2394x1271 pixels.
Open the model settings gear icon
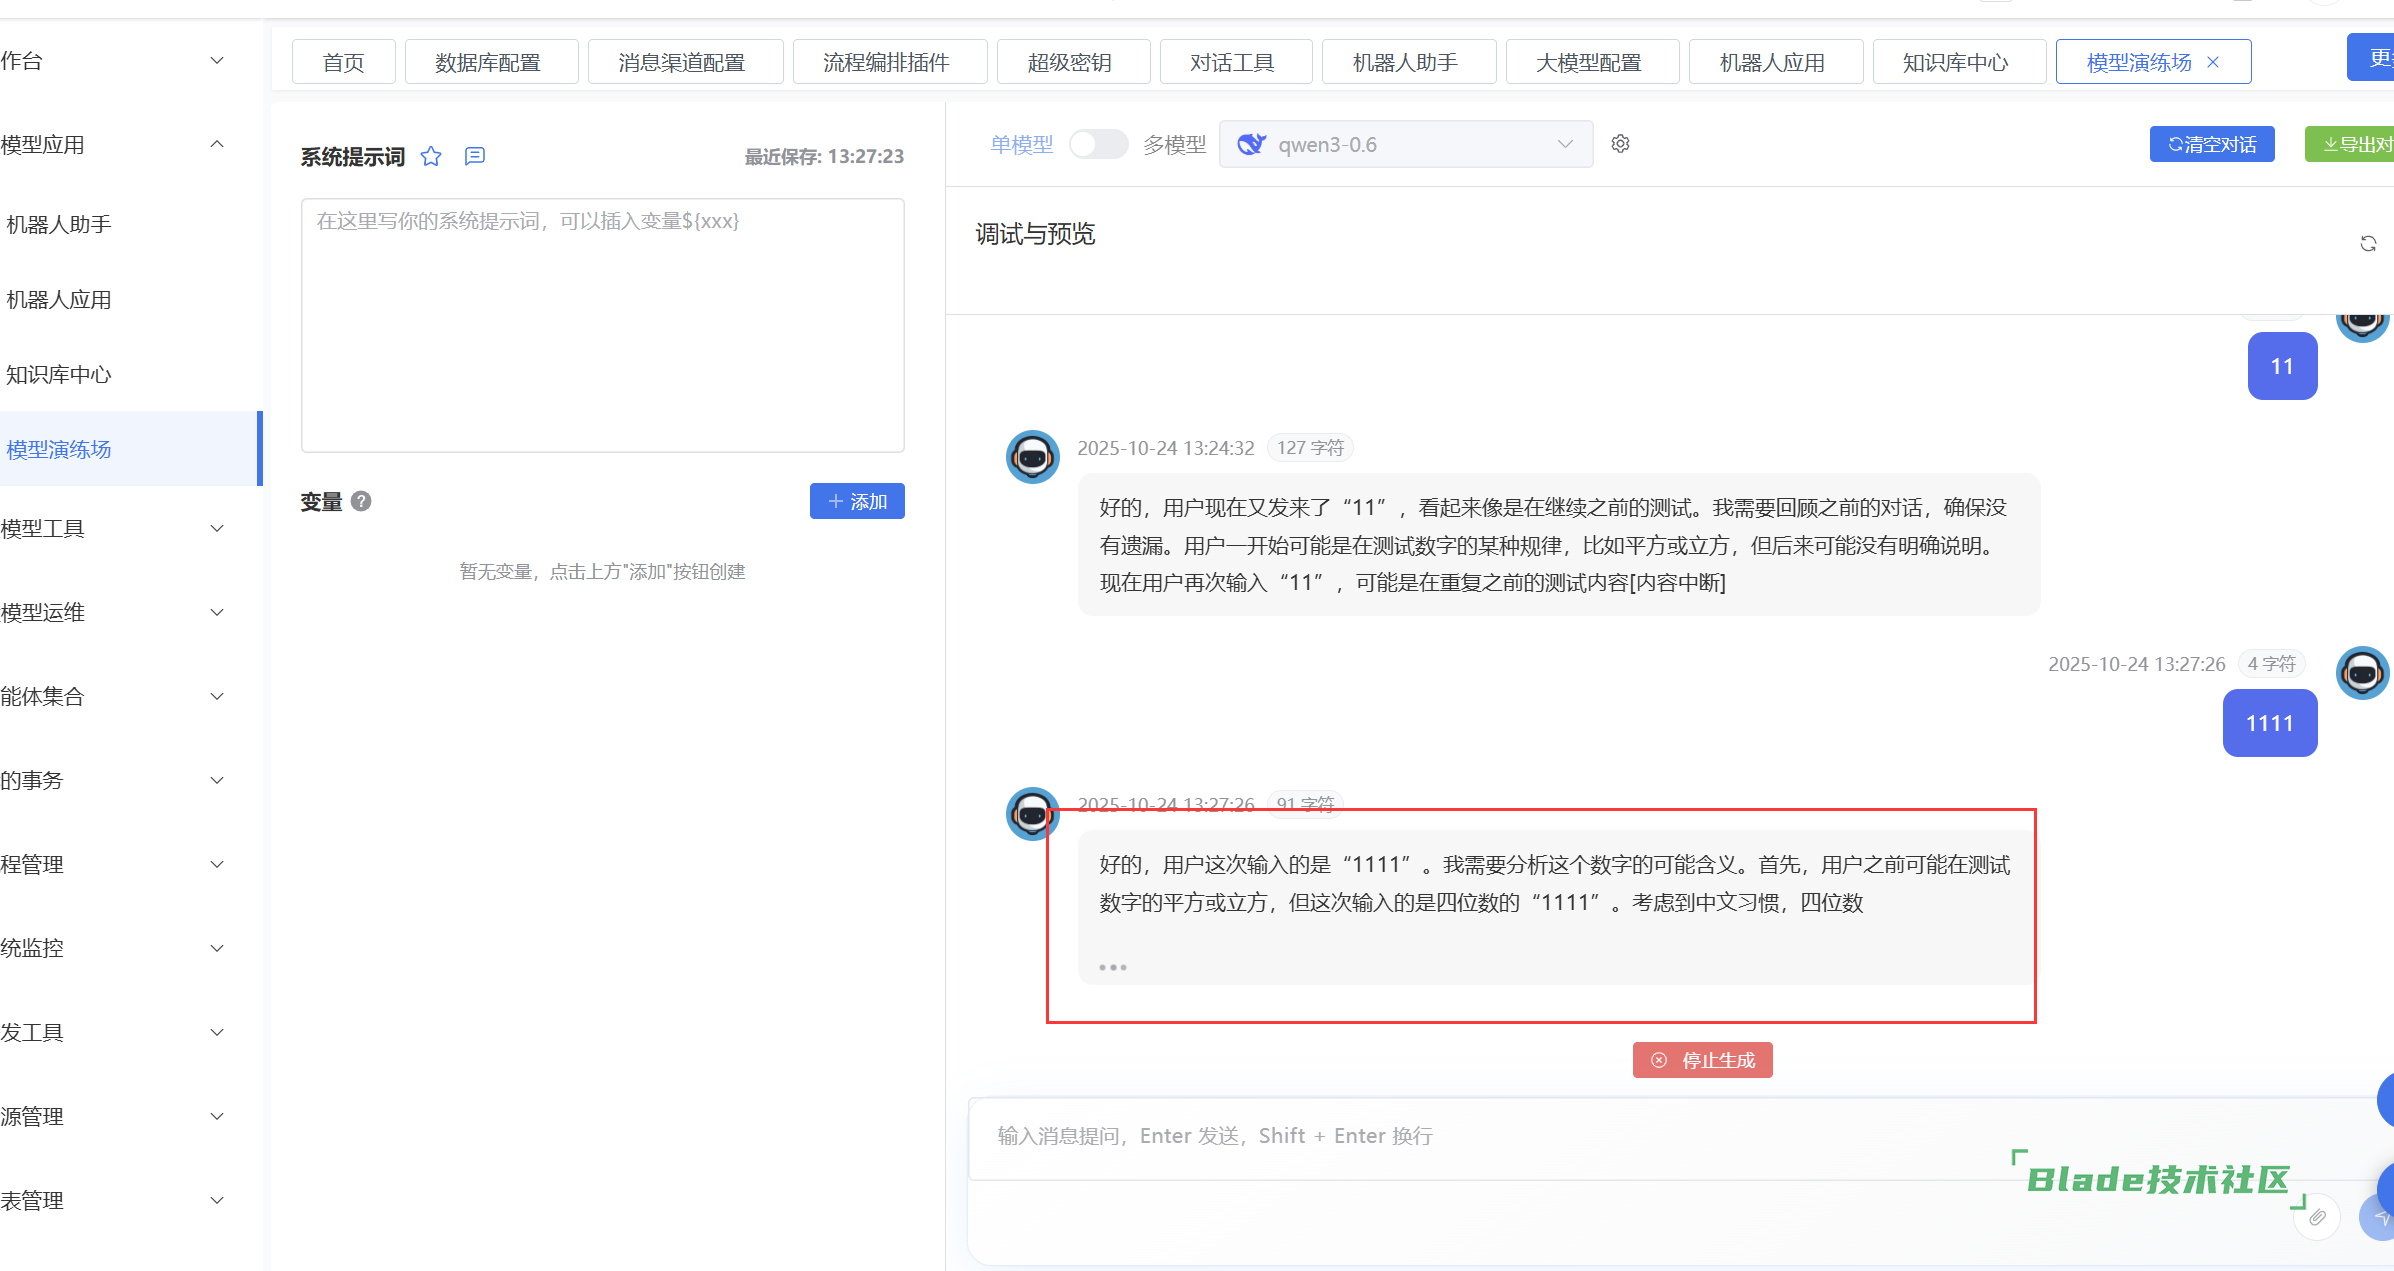(1620, 144)
